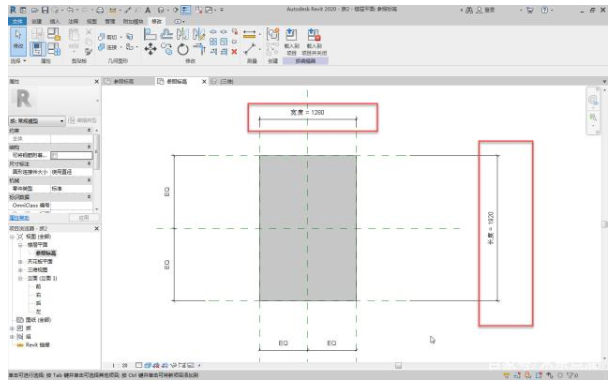Click the Apply button in Properties
Screen dimensions: 616x383
point(84,218)
